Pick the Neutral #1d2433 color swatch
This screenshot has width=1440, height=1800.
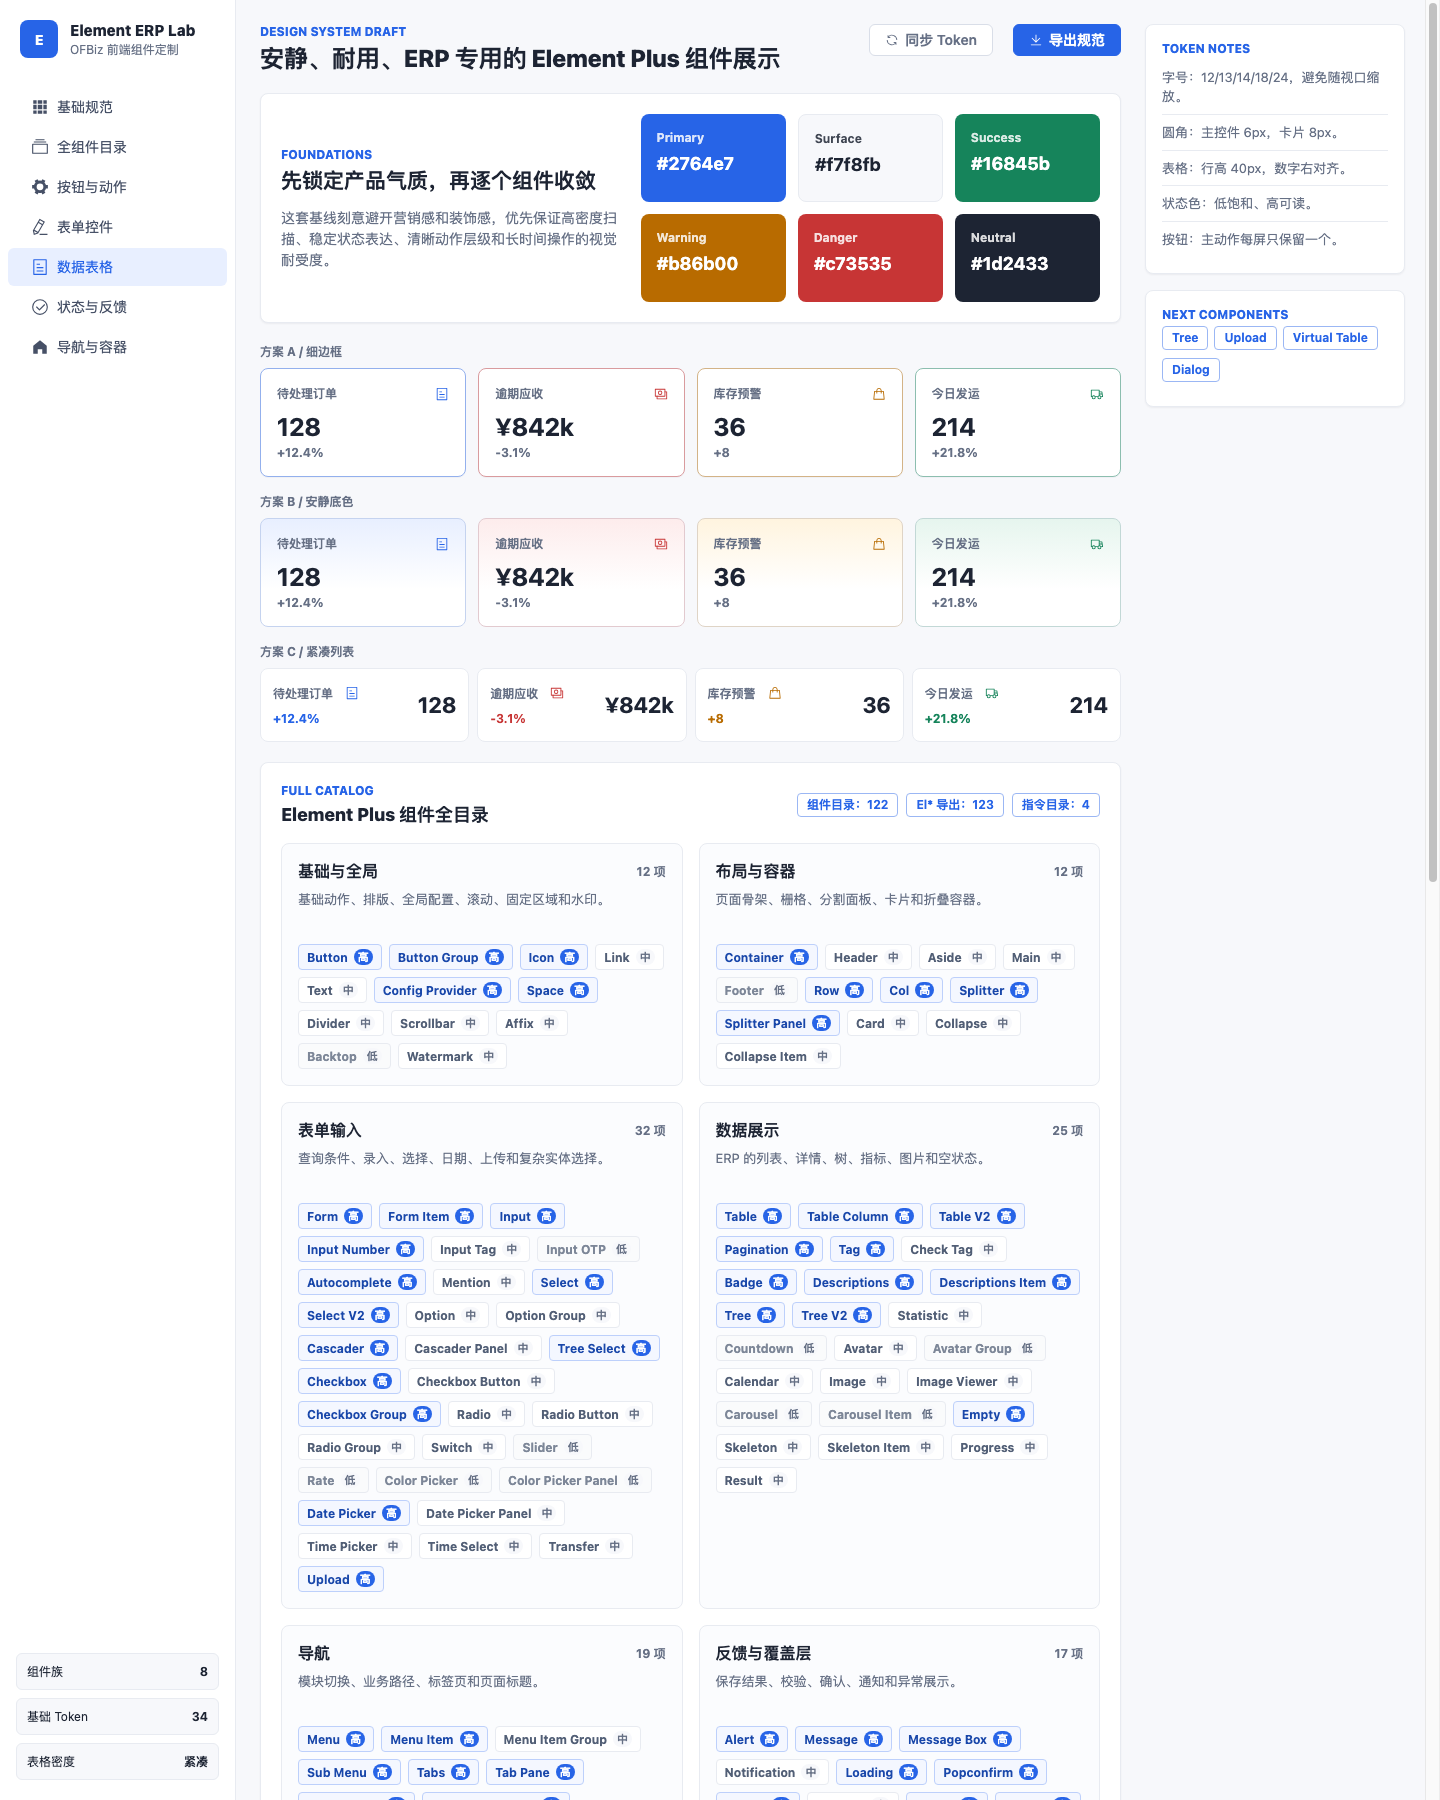pyautogui.click(x=1027, y=258)
